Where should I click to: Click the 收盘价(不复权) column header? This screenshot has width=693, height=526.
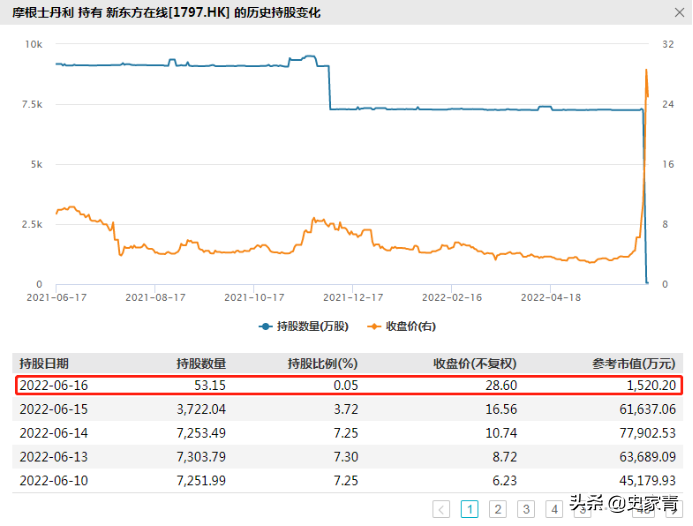[x=475, y=364]
